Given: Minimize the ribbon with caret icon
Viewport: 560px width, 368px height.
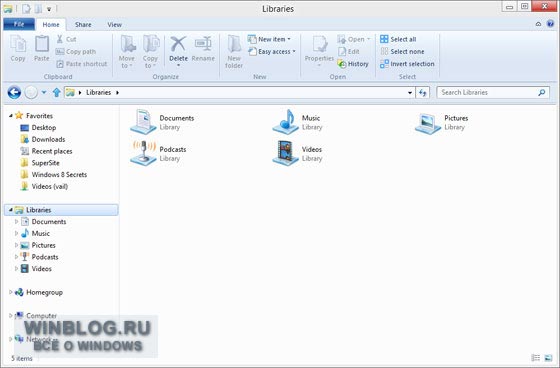Looking at the screenshot, I should (x=538, y=24).
